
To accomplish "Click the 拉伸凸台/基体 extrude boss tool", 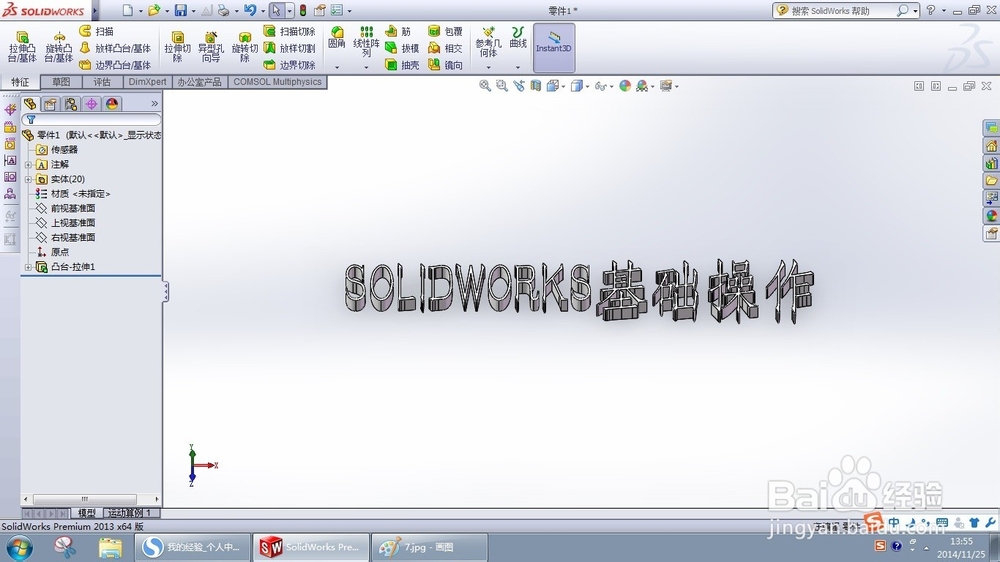I will (x=22, y=47).
